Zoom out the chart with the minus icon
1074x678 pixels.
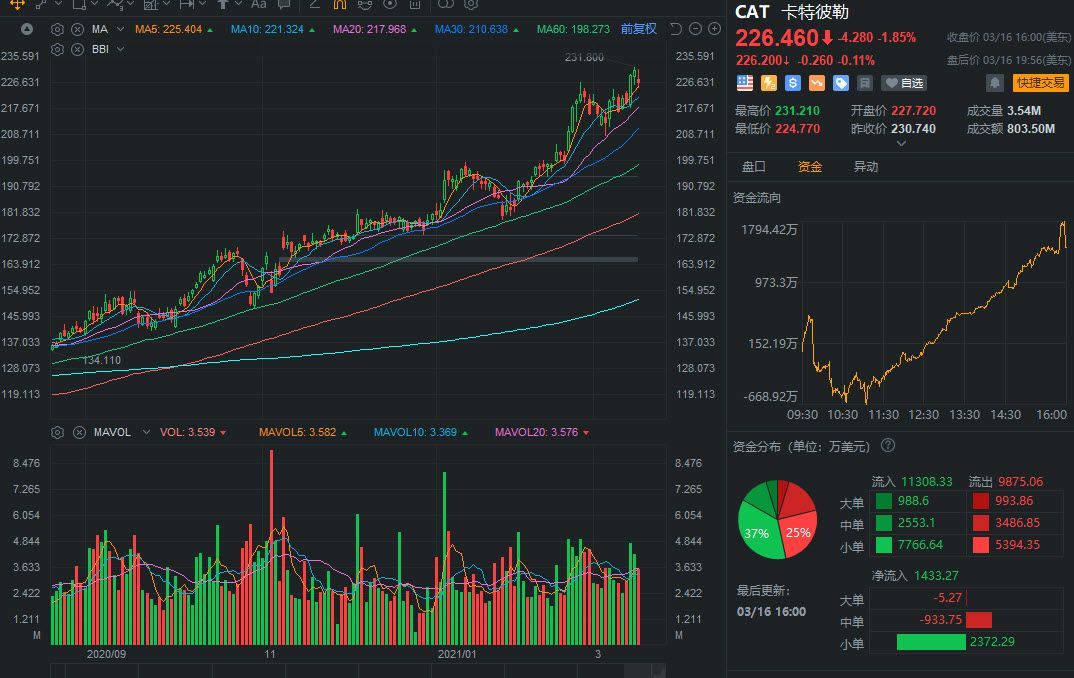coord(695,29)
